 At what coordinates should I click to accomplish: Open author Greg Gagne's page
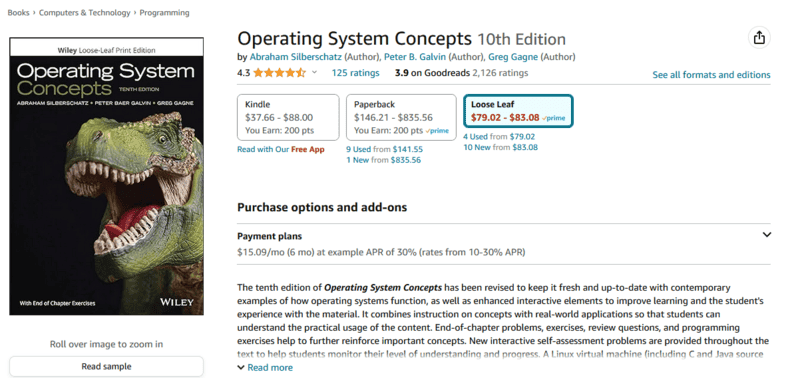coord(513,57)
